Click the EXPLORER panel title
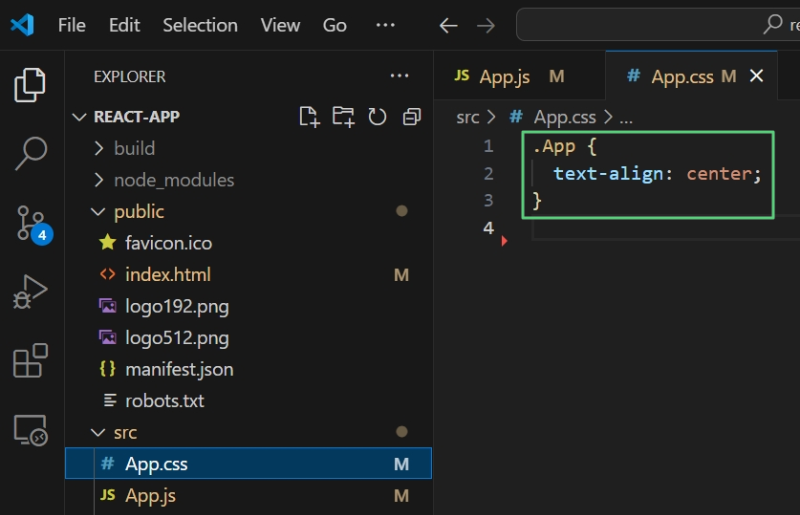 coord(130,77)
